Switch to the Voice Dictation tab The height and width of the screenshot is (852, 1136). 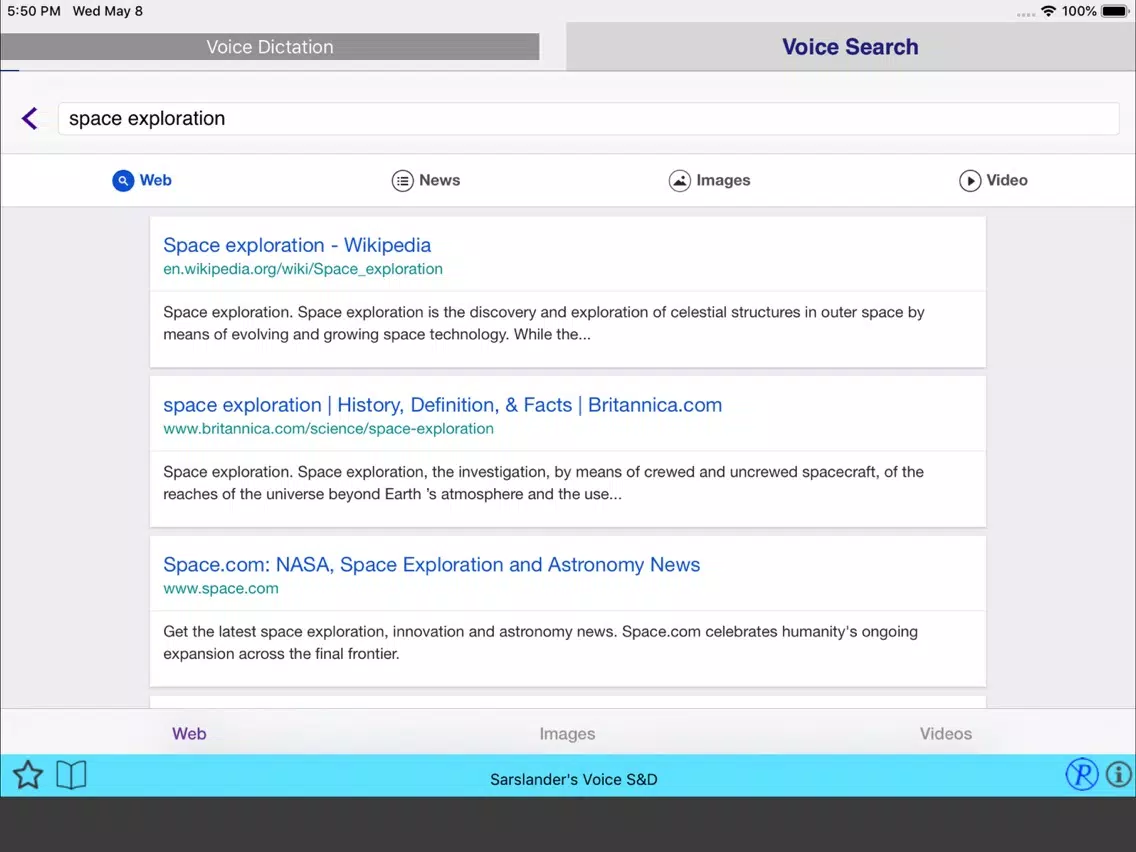(x=270, y=47)
